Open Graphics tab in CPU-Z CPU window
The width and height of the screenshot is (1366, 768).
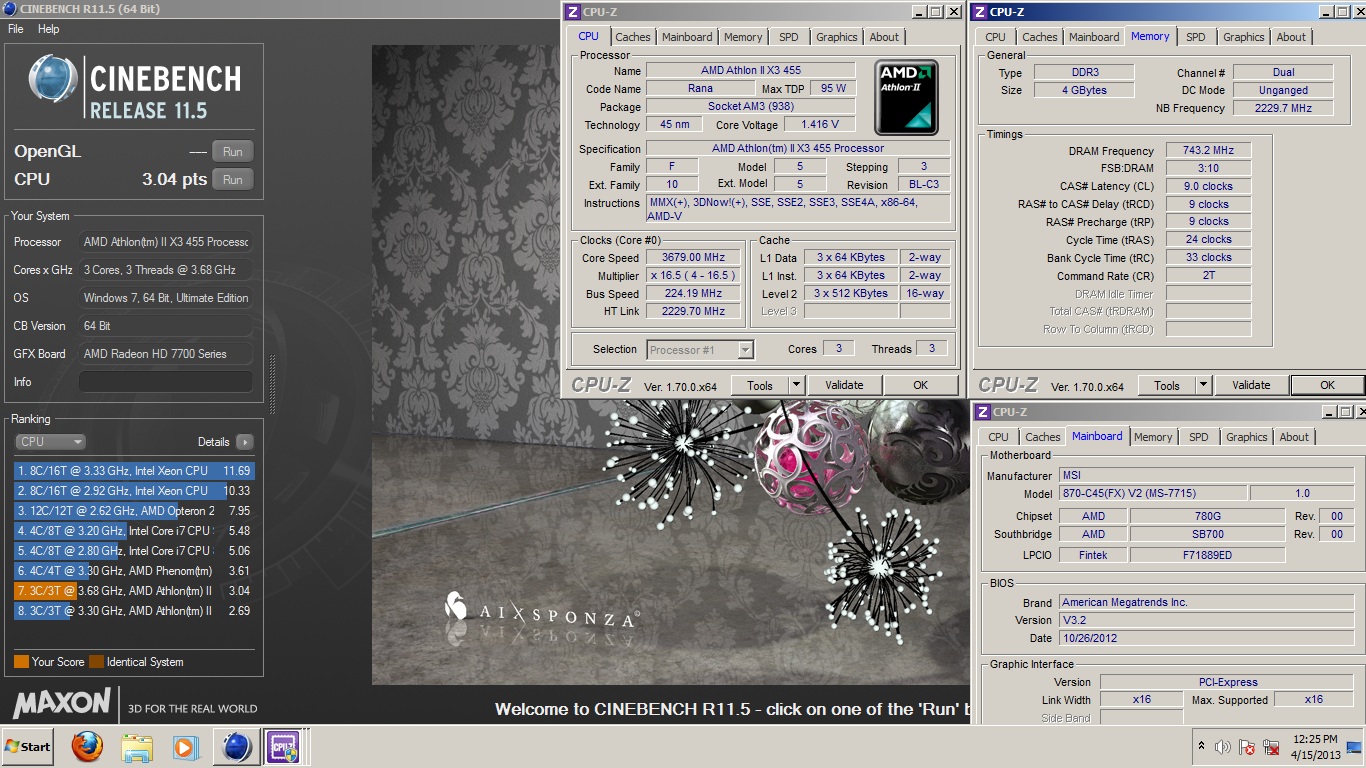[837, 37]
